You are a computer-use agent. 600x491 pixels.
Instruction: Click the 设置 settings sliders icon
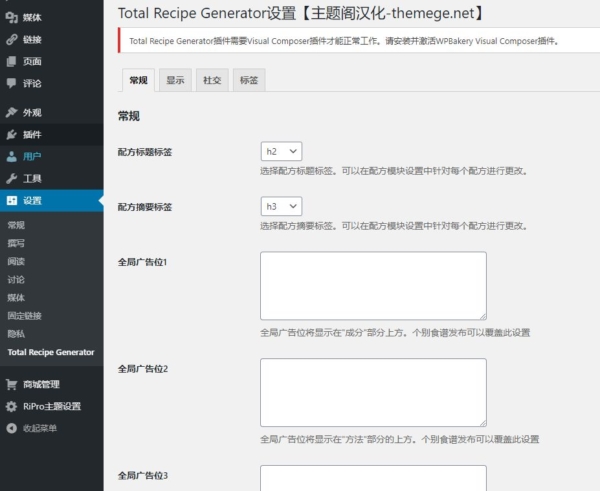click(x=11, y=201)
